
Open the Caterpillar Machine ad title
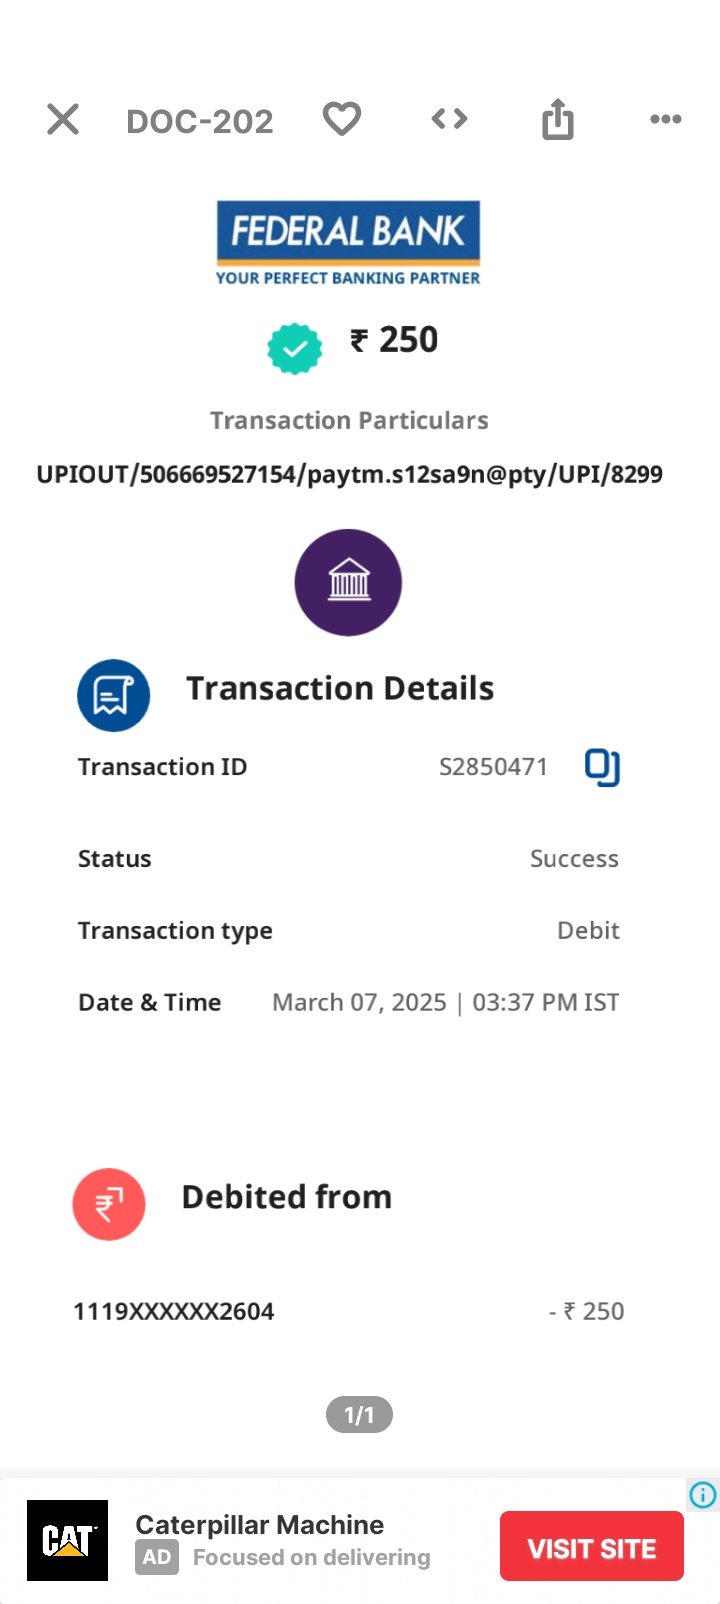[x=259, y=1525]
